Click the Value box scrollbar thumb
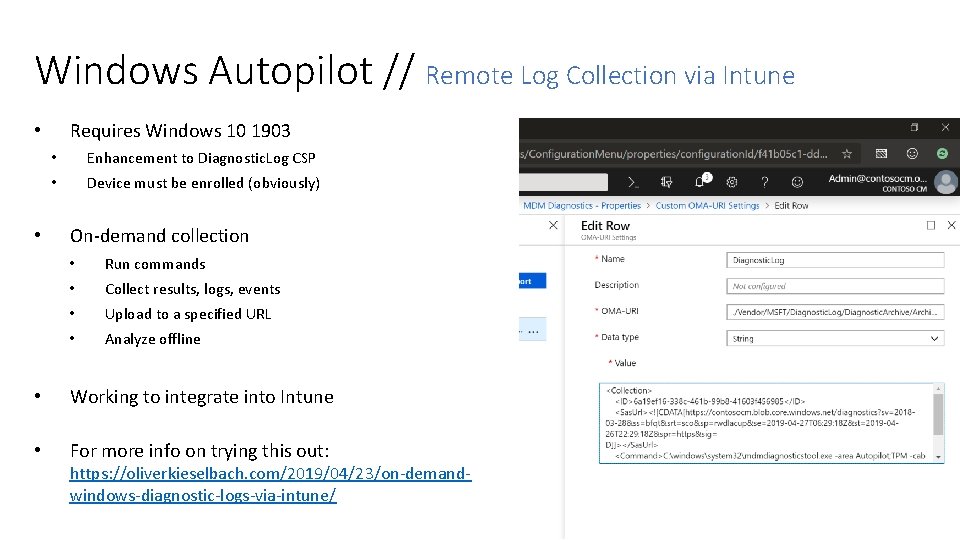 click(938, 414)
